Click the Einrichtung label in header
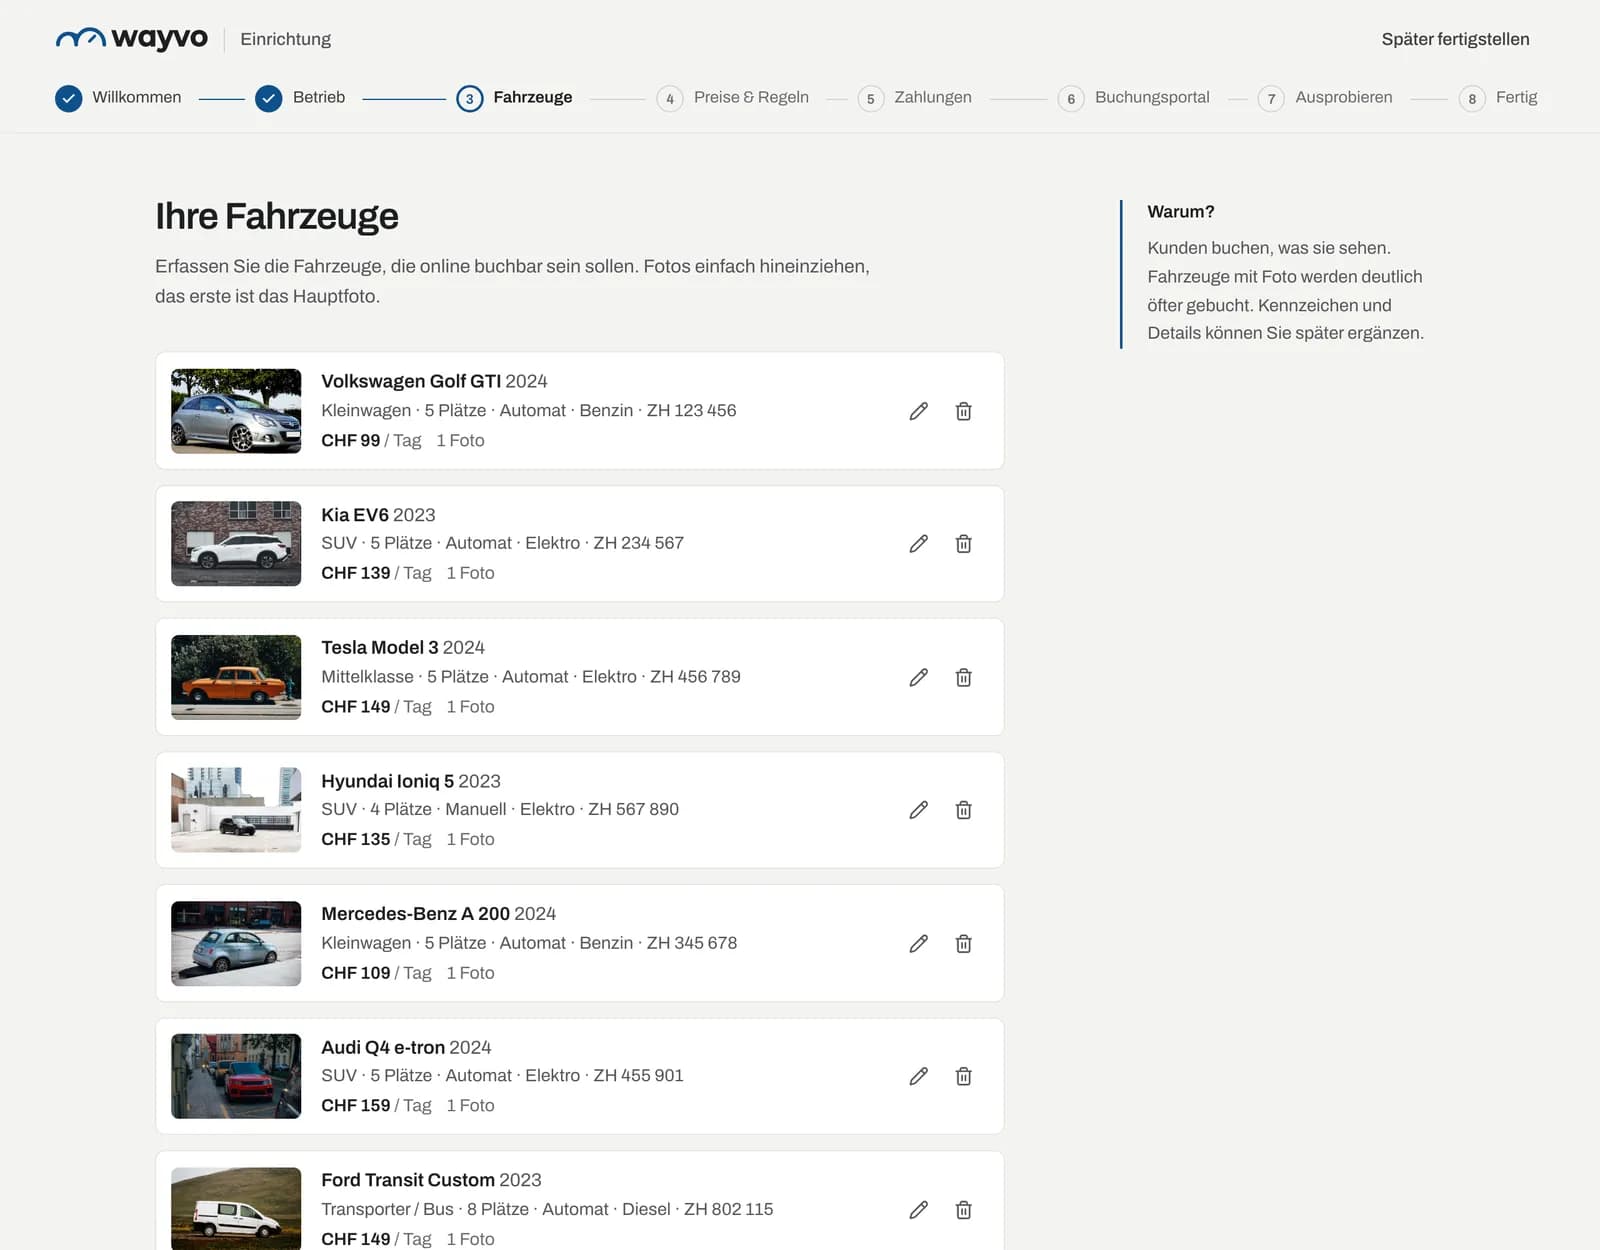The height and width of the screenshot is (1250, 1600). [285, 39]
